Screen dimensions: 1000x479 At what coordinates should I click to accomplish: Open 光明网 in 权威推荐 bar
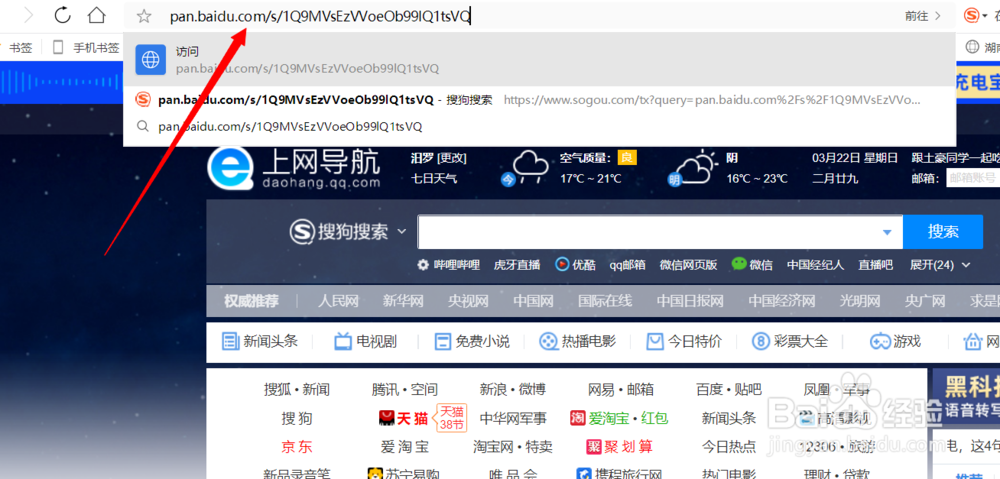coord(860,301)
